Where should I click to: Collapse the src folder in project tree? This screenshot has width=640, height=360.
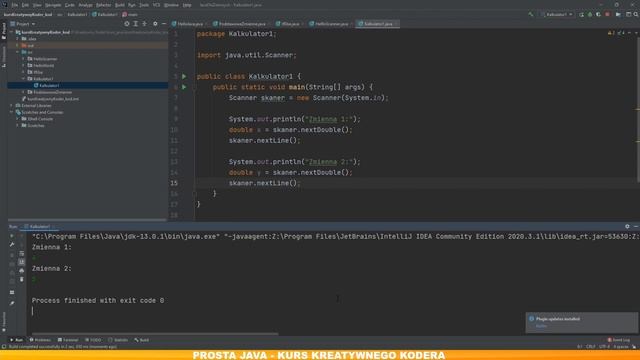click(18, 52)
